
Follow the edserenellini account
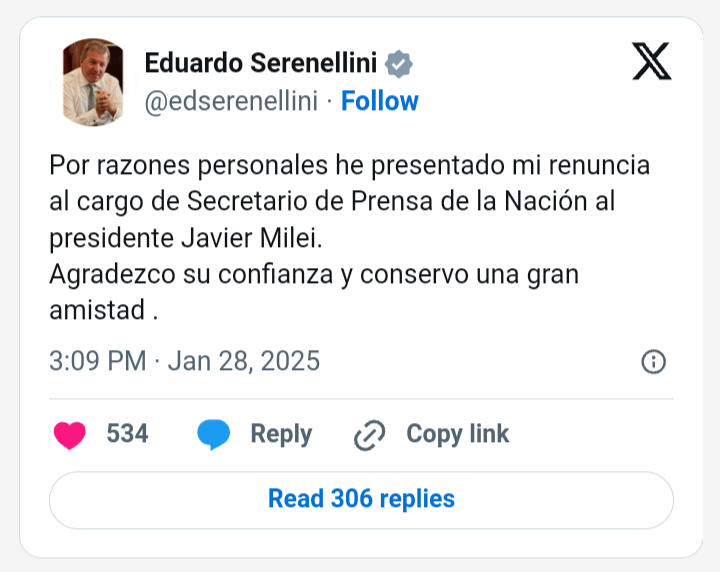[380, 101]
